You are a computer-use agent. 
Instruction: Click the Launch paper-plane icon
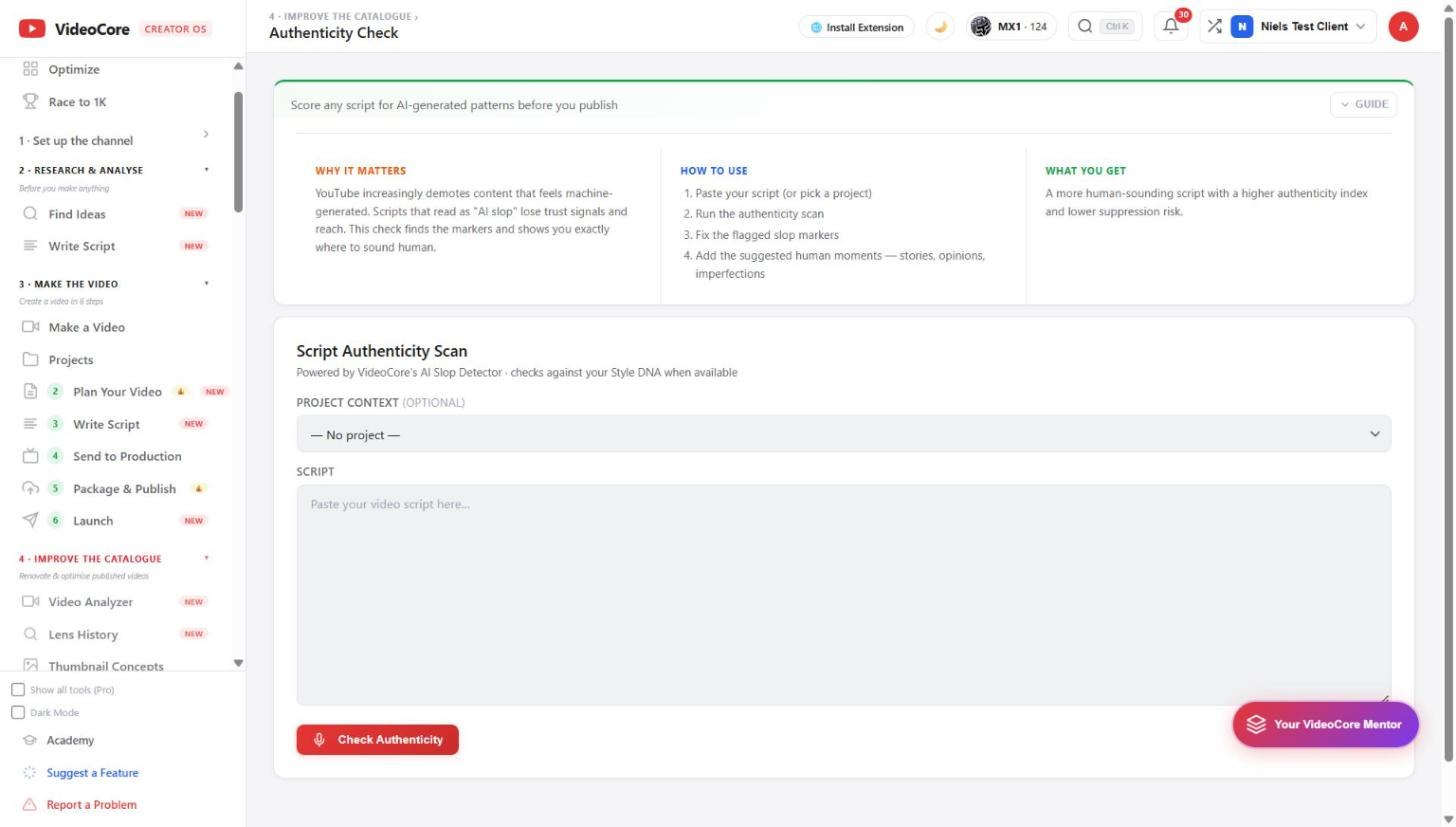pos(30,521)
